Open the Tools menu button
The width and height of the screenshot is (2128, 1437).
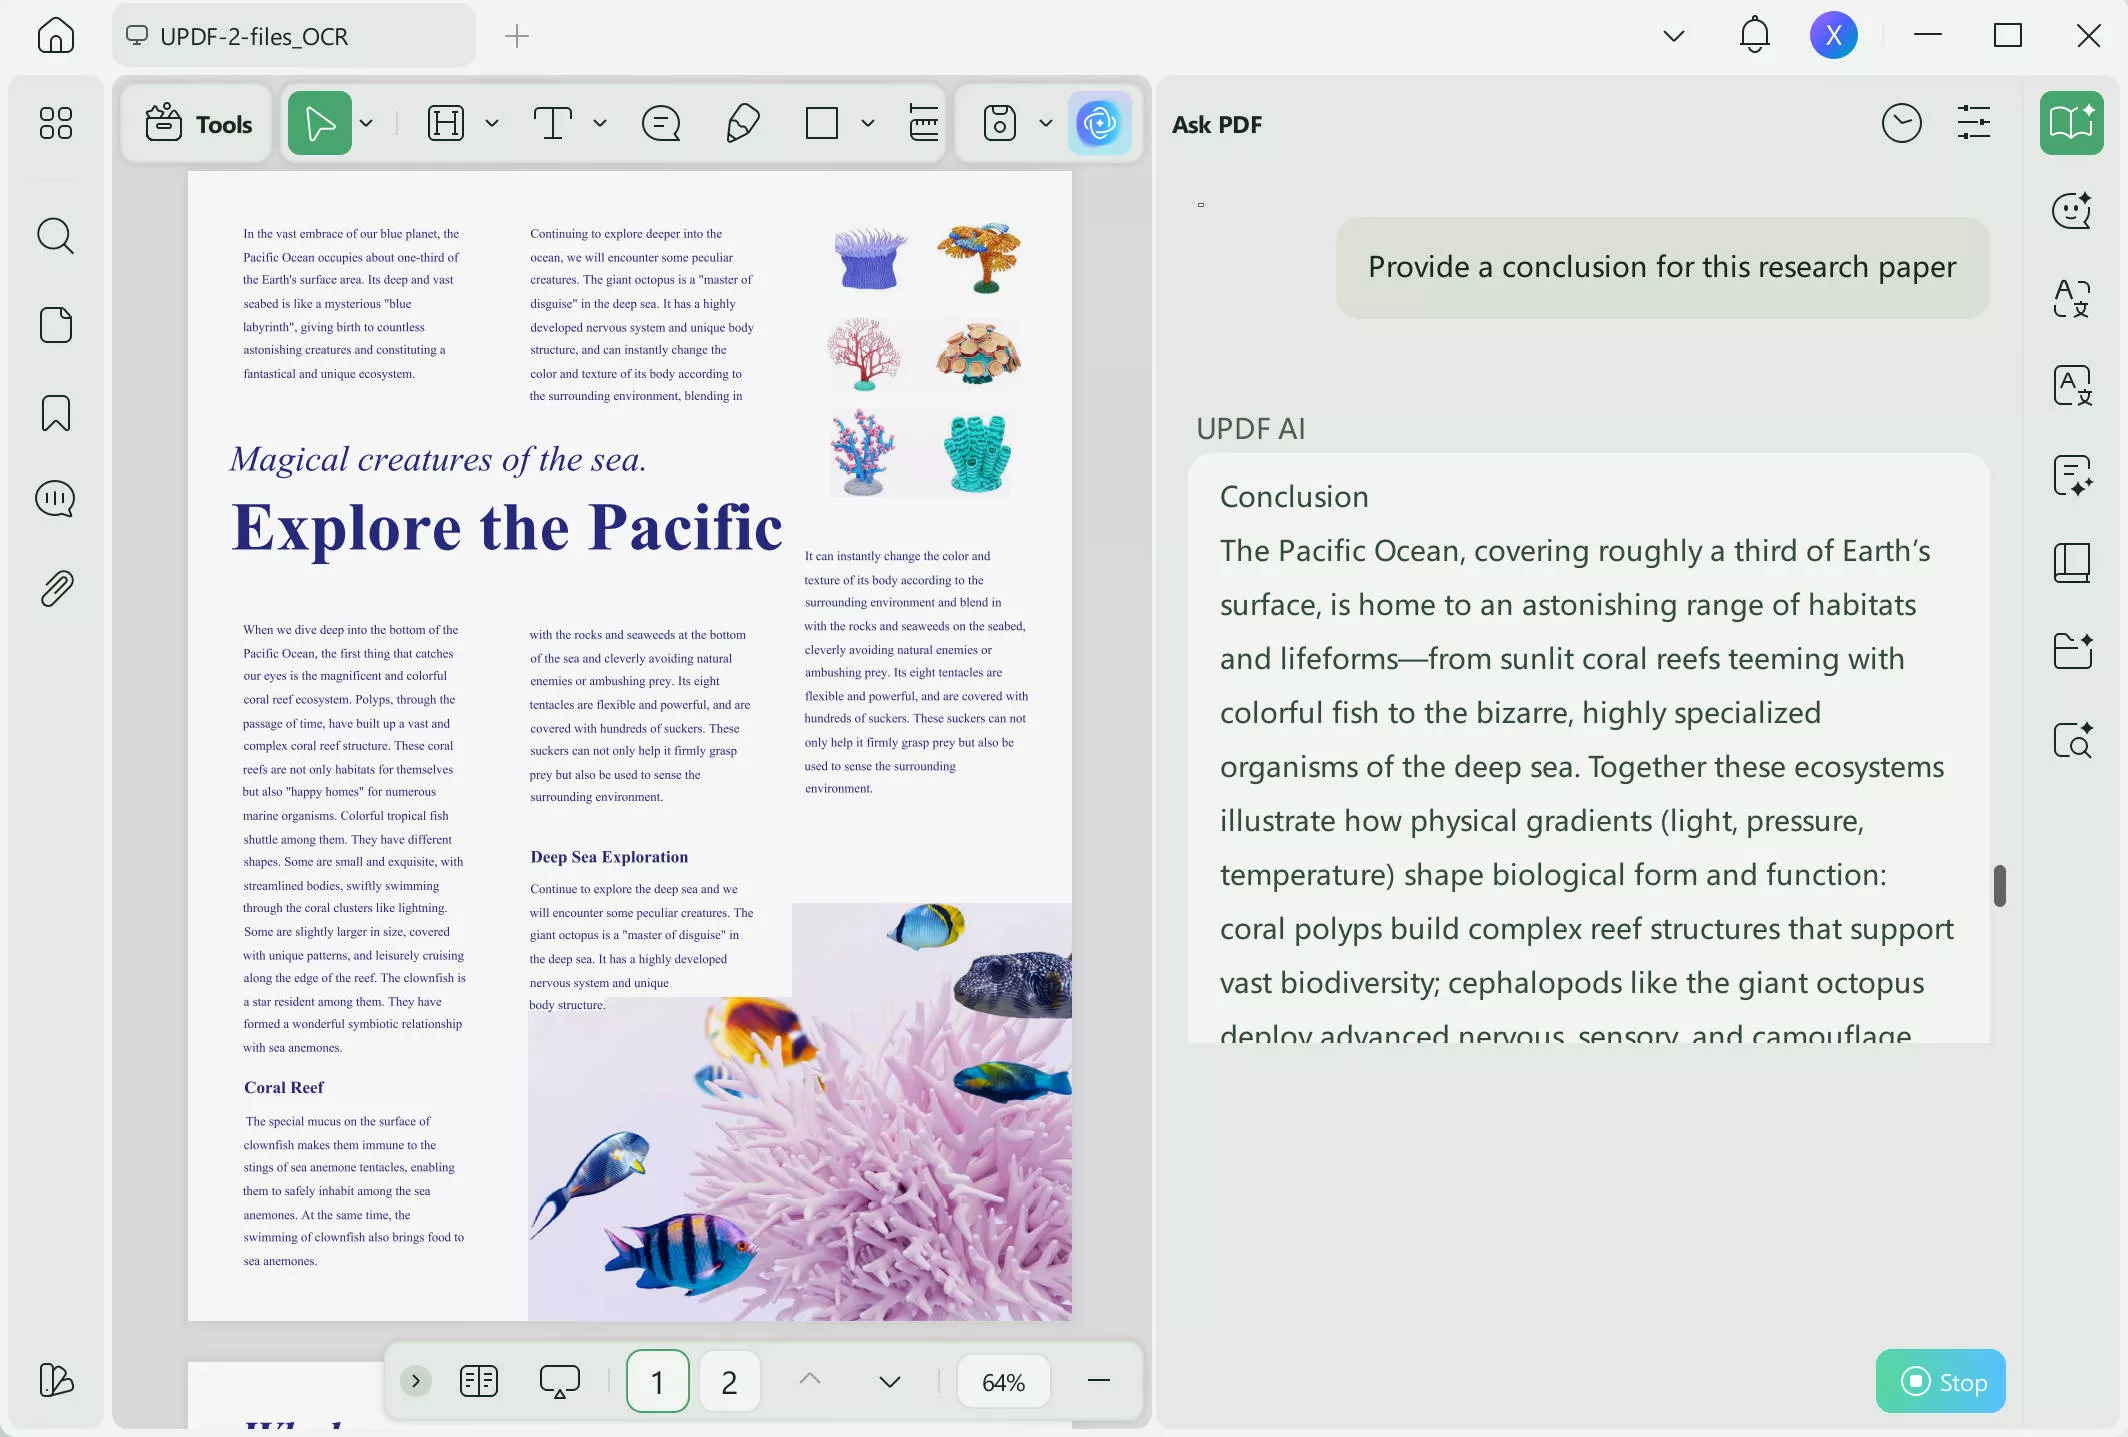point(198,124)
